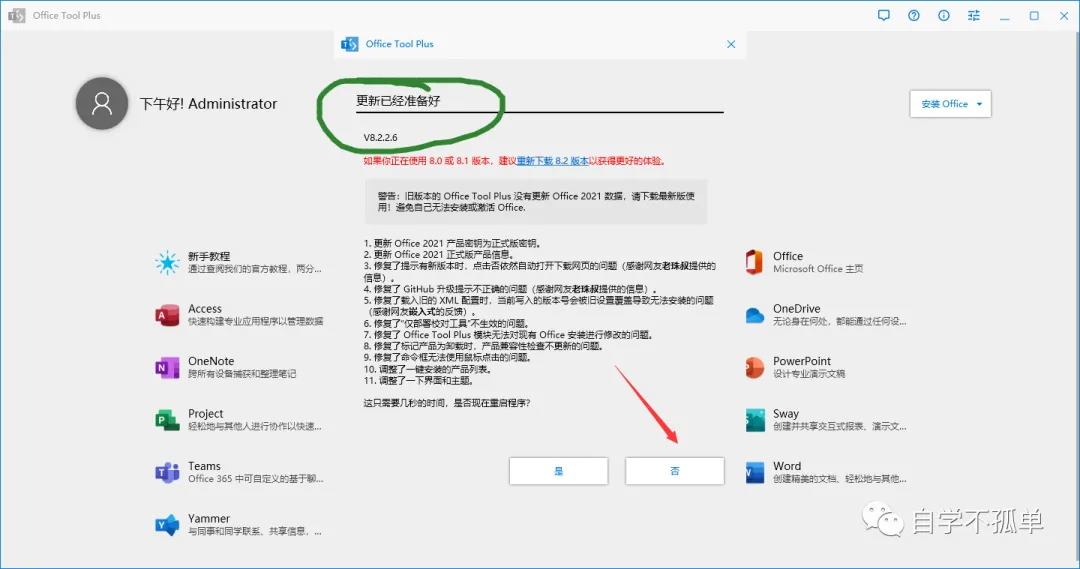
Task: Decline restart with the 否 button
Action: click(x=674, y=471)
